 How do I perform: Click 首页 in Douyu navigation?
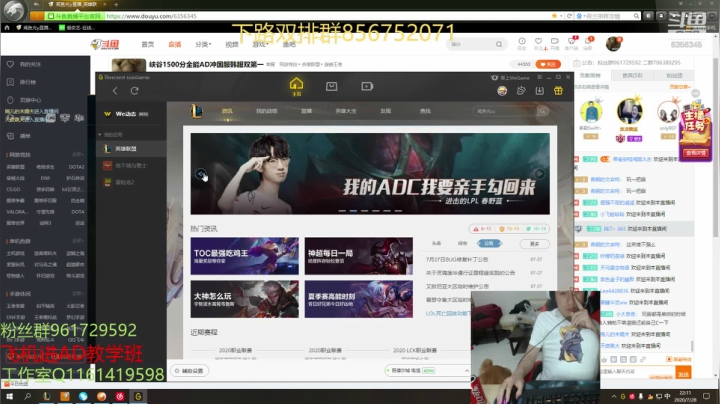pyautogui.click(x=148, y=45)
